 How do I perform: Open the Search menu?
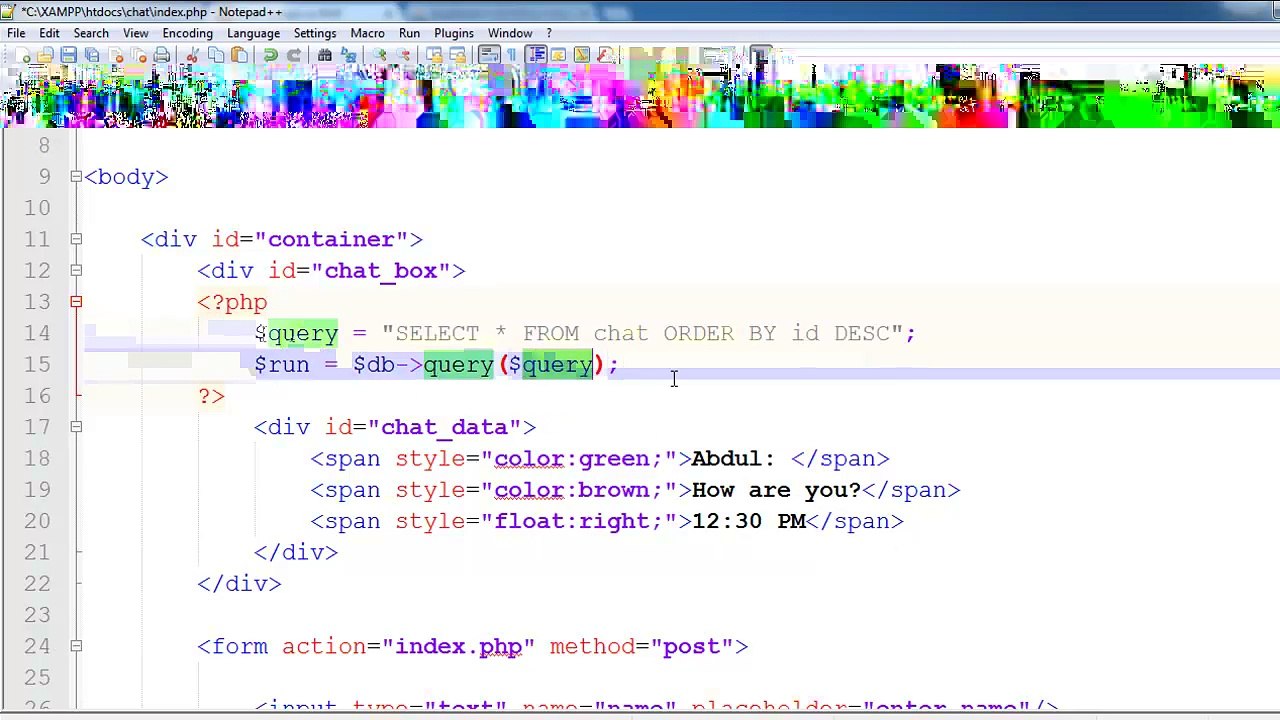pyautogui.click(x=90, y=33)
